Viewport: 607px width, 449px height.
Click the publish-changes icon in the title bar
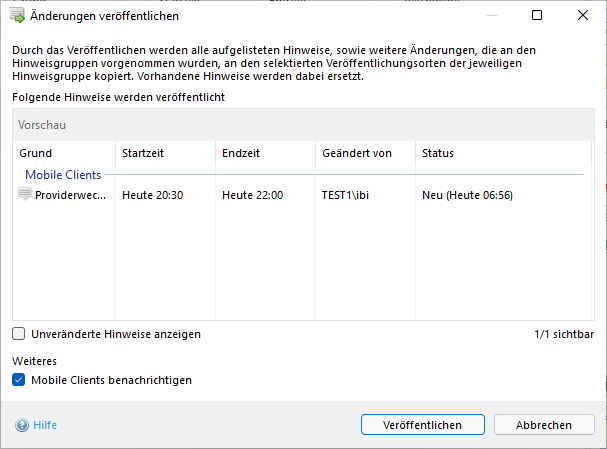[x=17, y=16]
